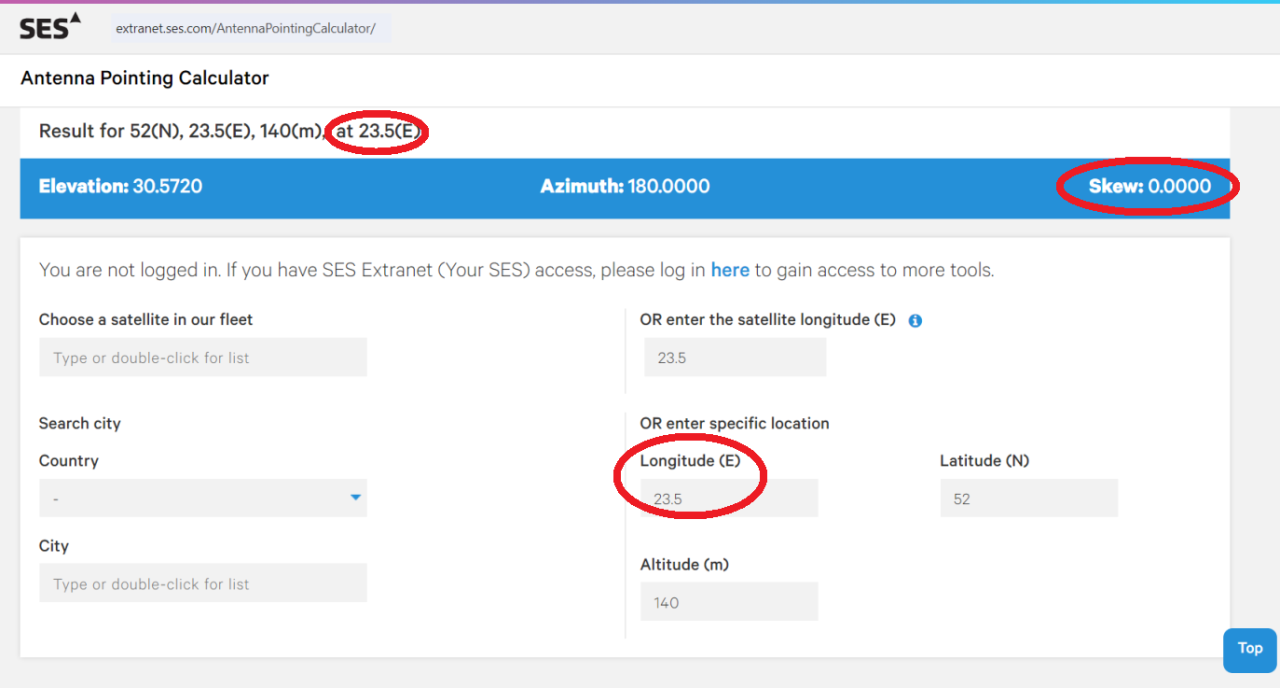Click the Skew result value
Viewport: 1280px width, 688px height.
[1179, 186]
